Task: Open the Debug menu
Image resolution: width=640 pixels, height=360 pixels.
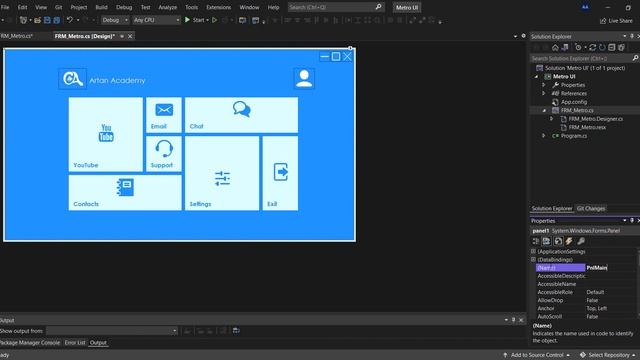Action: click(124, 7)
